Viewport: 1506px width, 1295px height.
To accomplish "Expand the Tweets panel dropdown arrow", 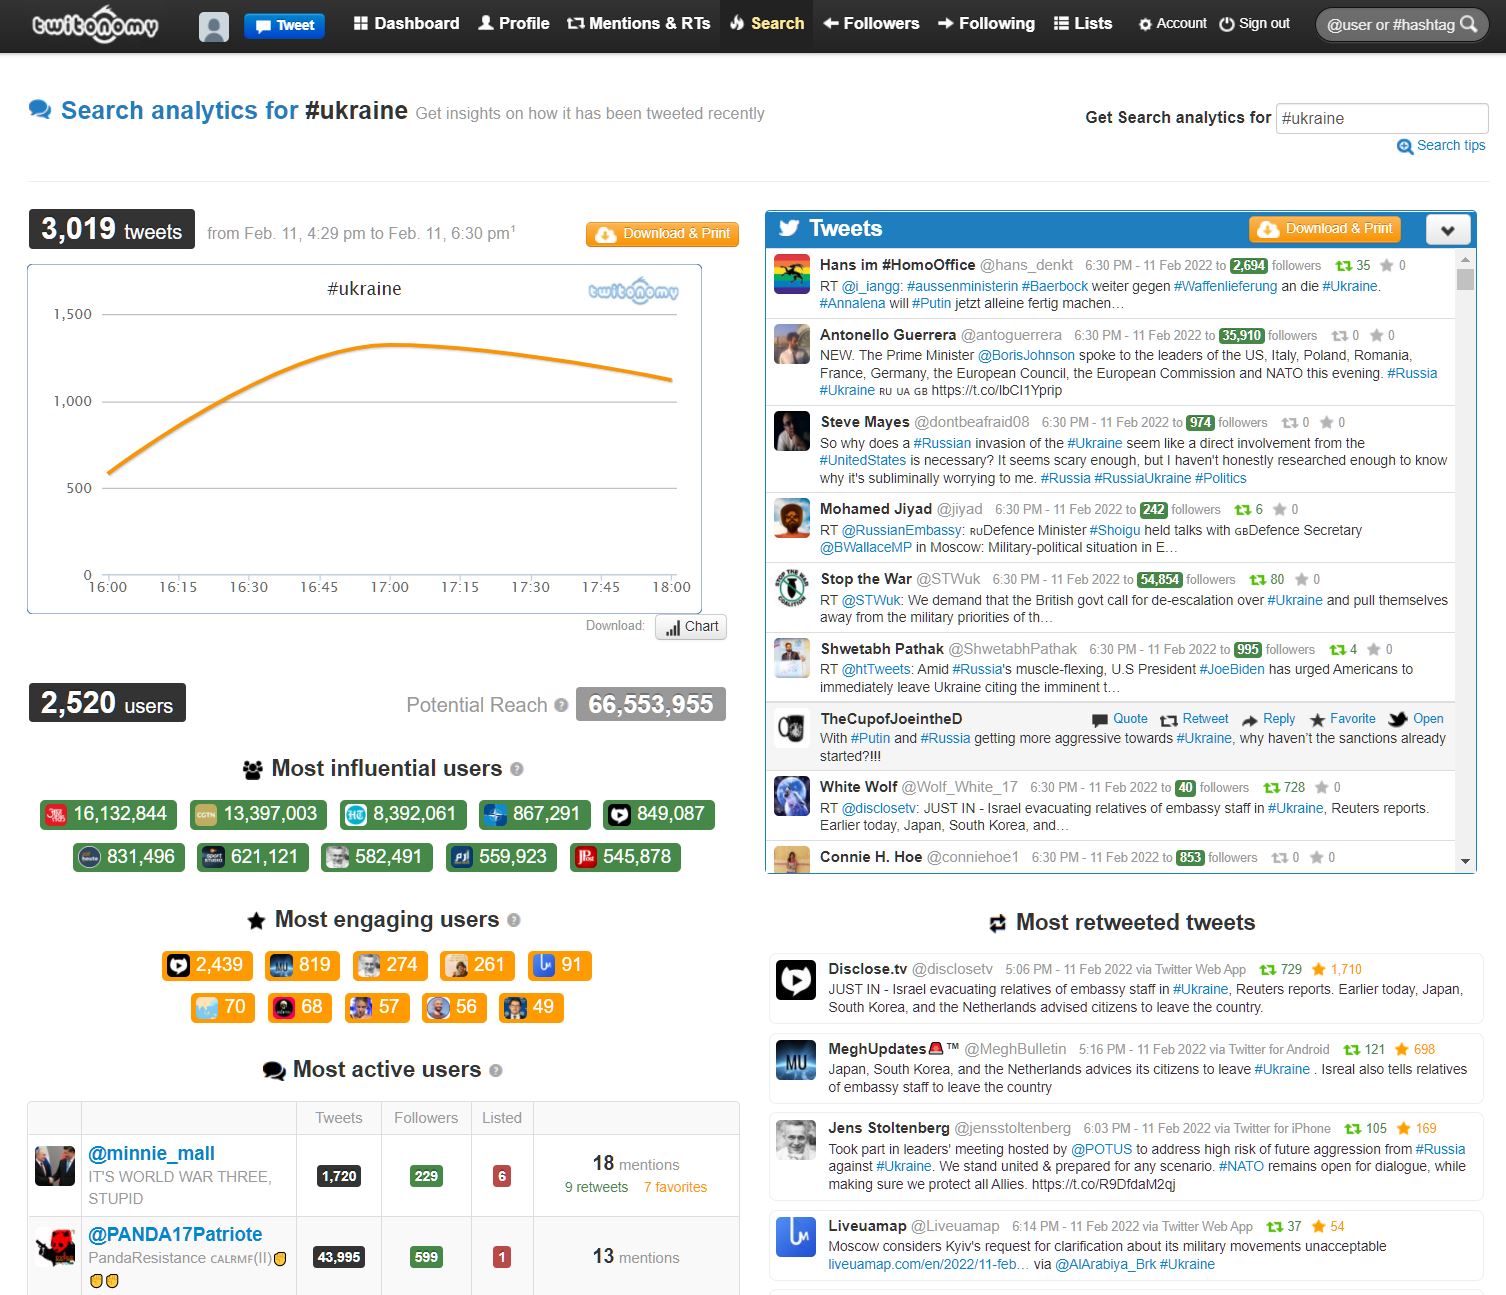I will coord(1447,230).
